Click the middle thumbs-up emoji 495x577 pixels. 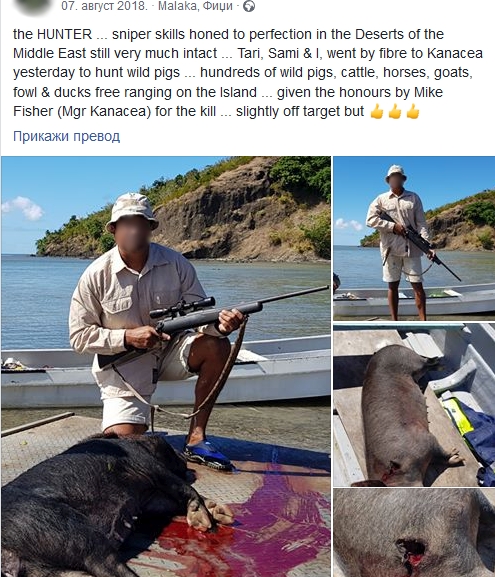click(395, 111)
